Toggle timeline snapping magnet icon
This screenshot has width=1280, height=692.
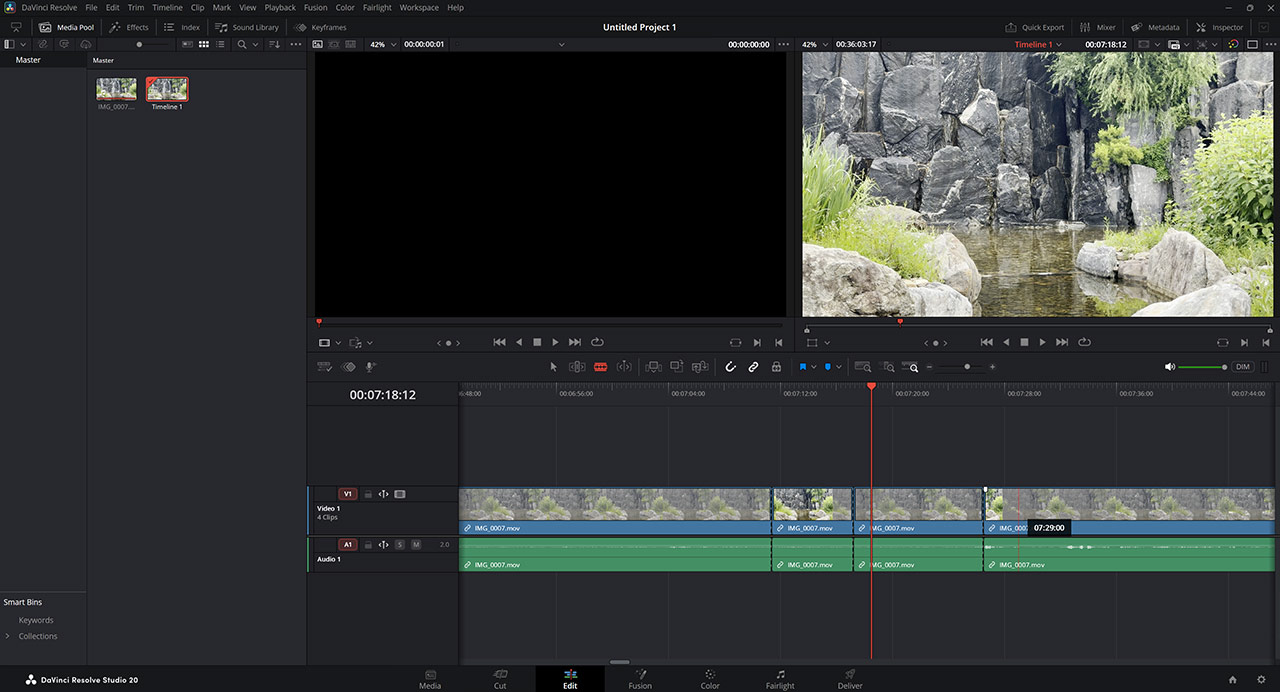730,367
